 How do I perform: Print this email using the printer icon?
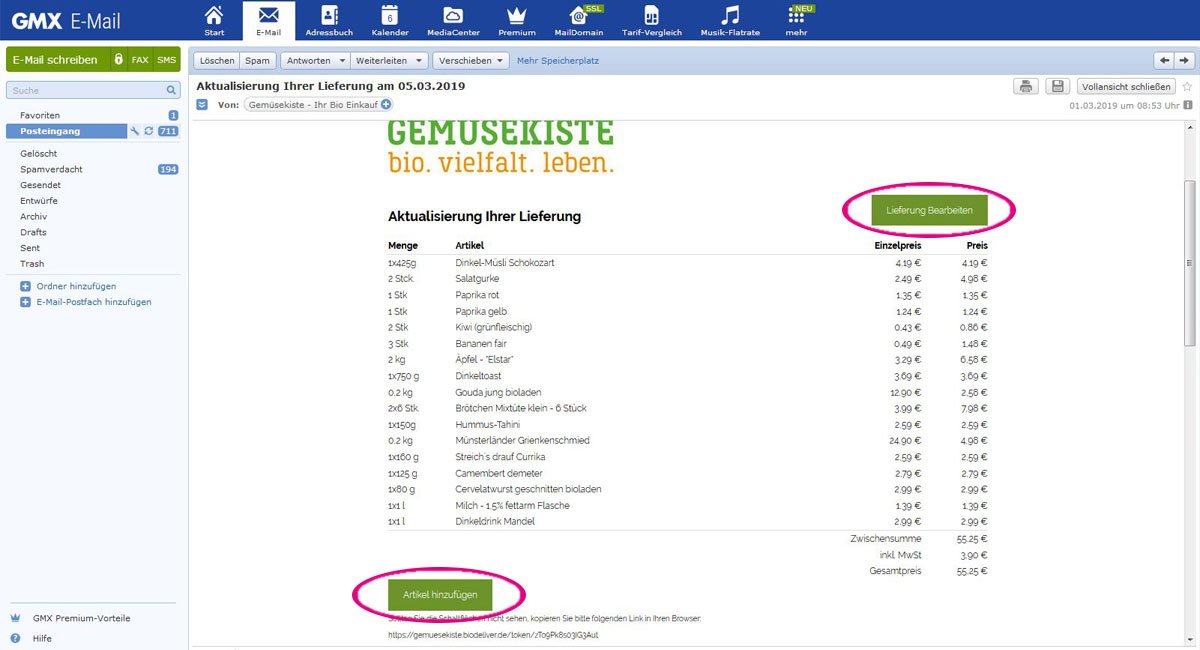pos(1025,87)
